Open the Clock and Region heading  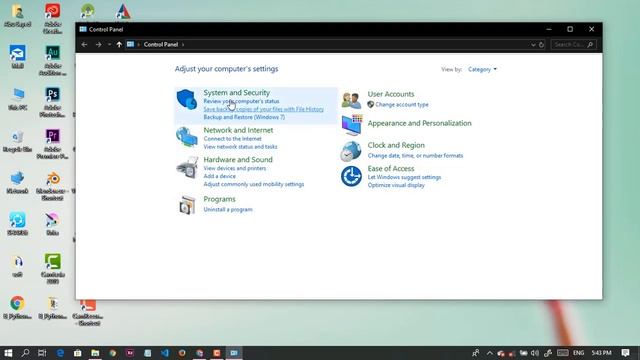point(396,145)
